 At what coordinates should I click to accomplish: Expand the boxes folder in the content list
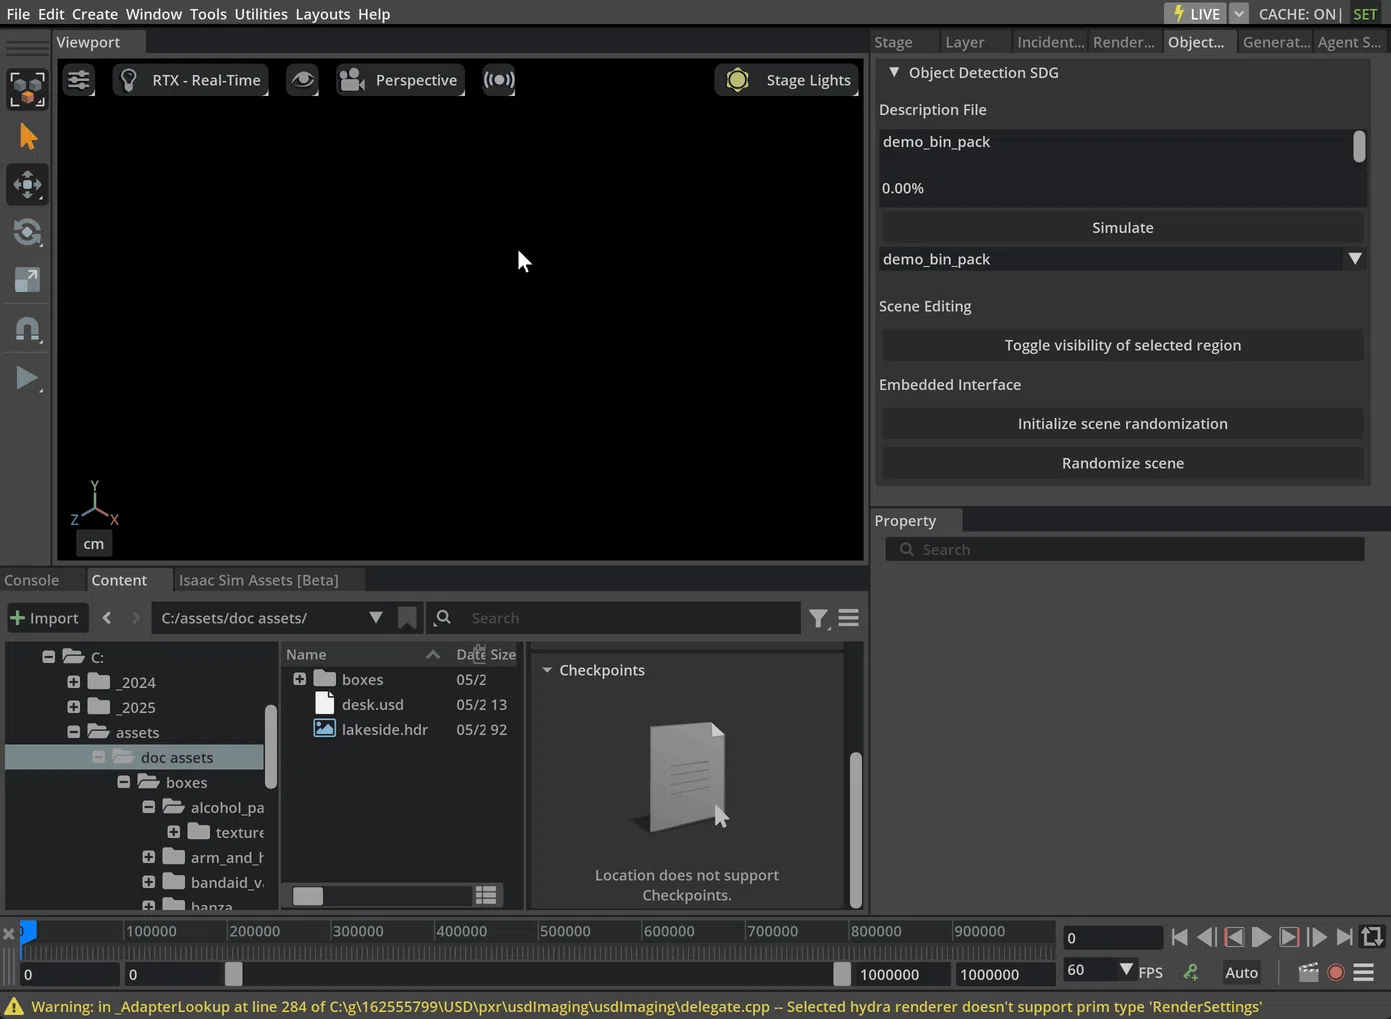click(300, 678)
